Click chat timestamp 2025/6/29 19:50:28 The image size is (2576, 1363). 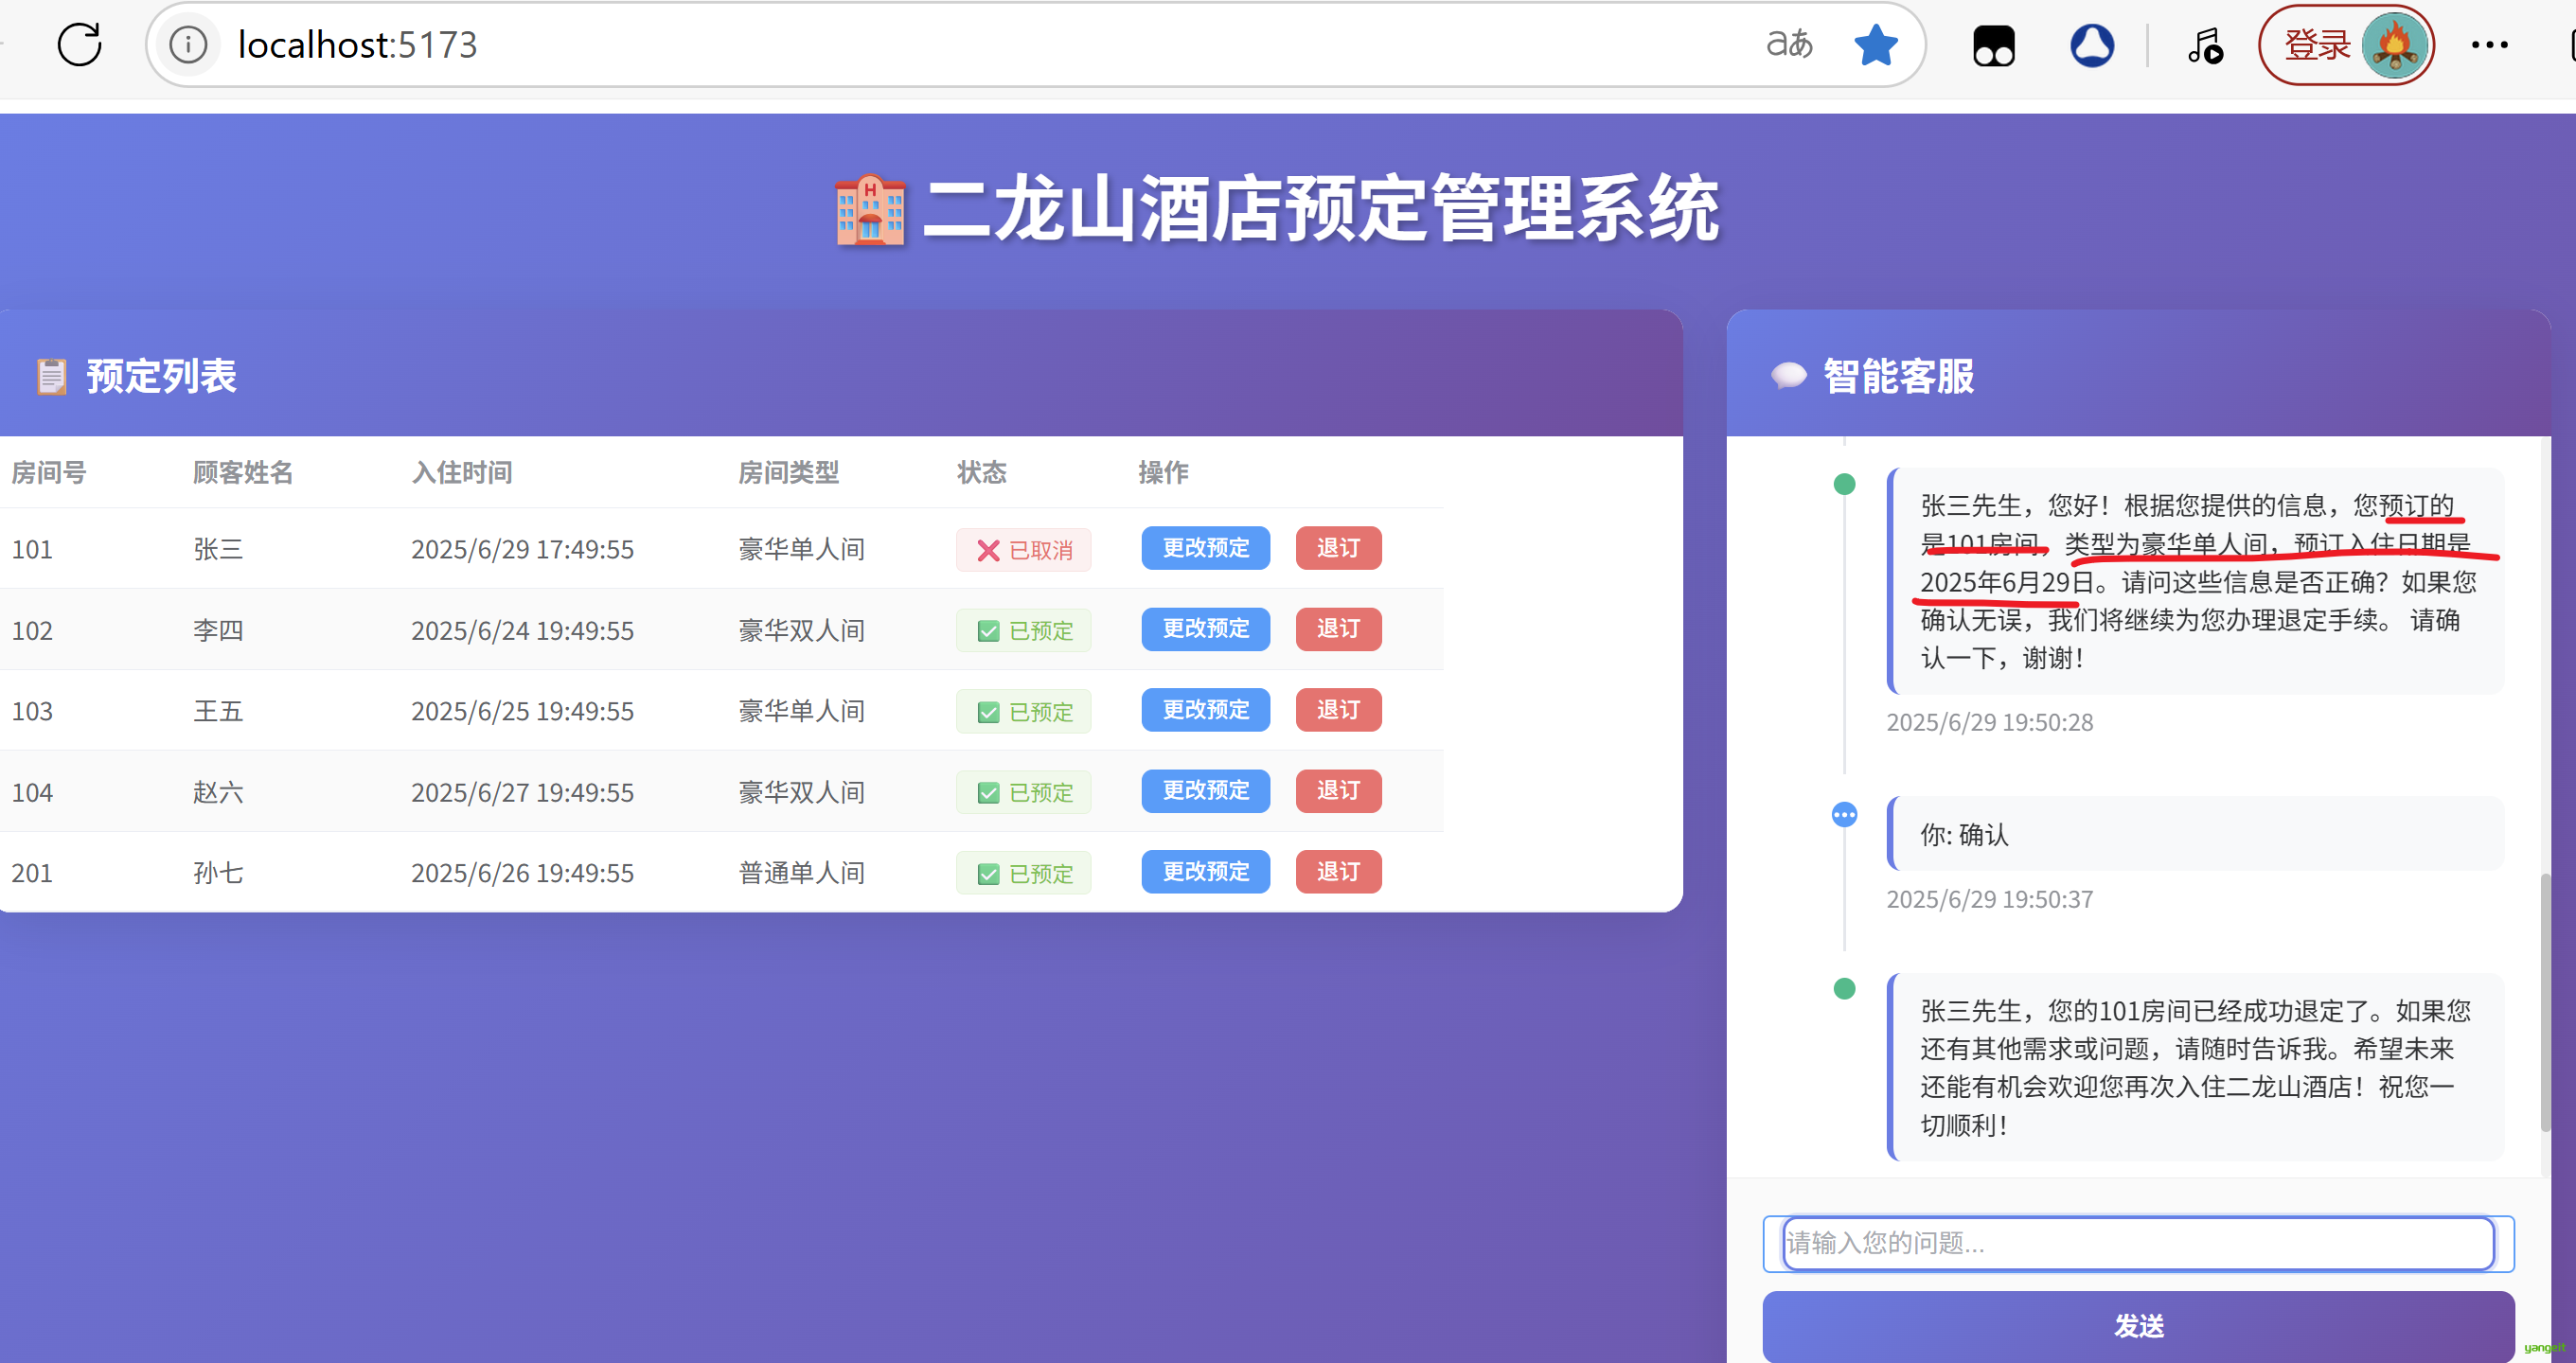[x=1989, y=722]
